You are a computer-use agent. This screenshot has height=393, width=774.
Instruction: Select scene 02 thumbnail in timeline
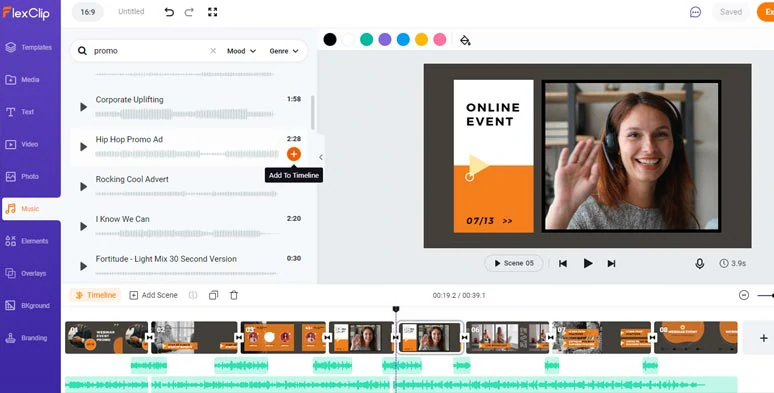(194, 337)
